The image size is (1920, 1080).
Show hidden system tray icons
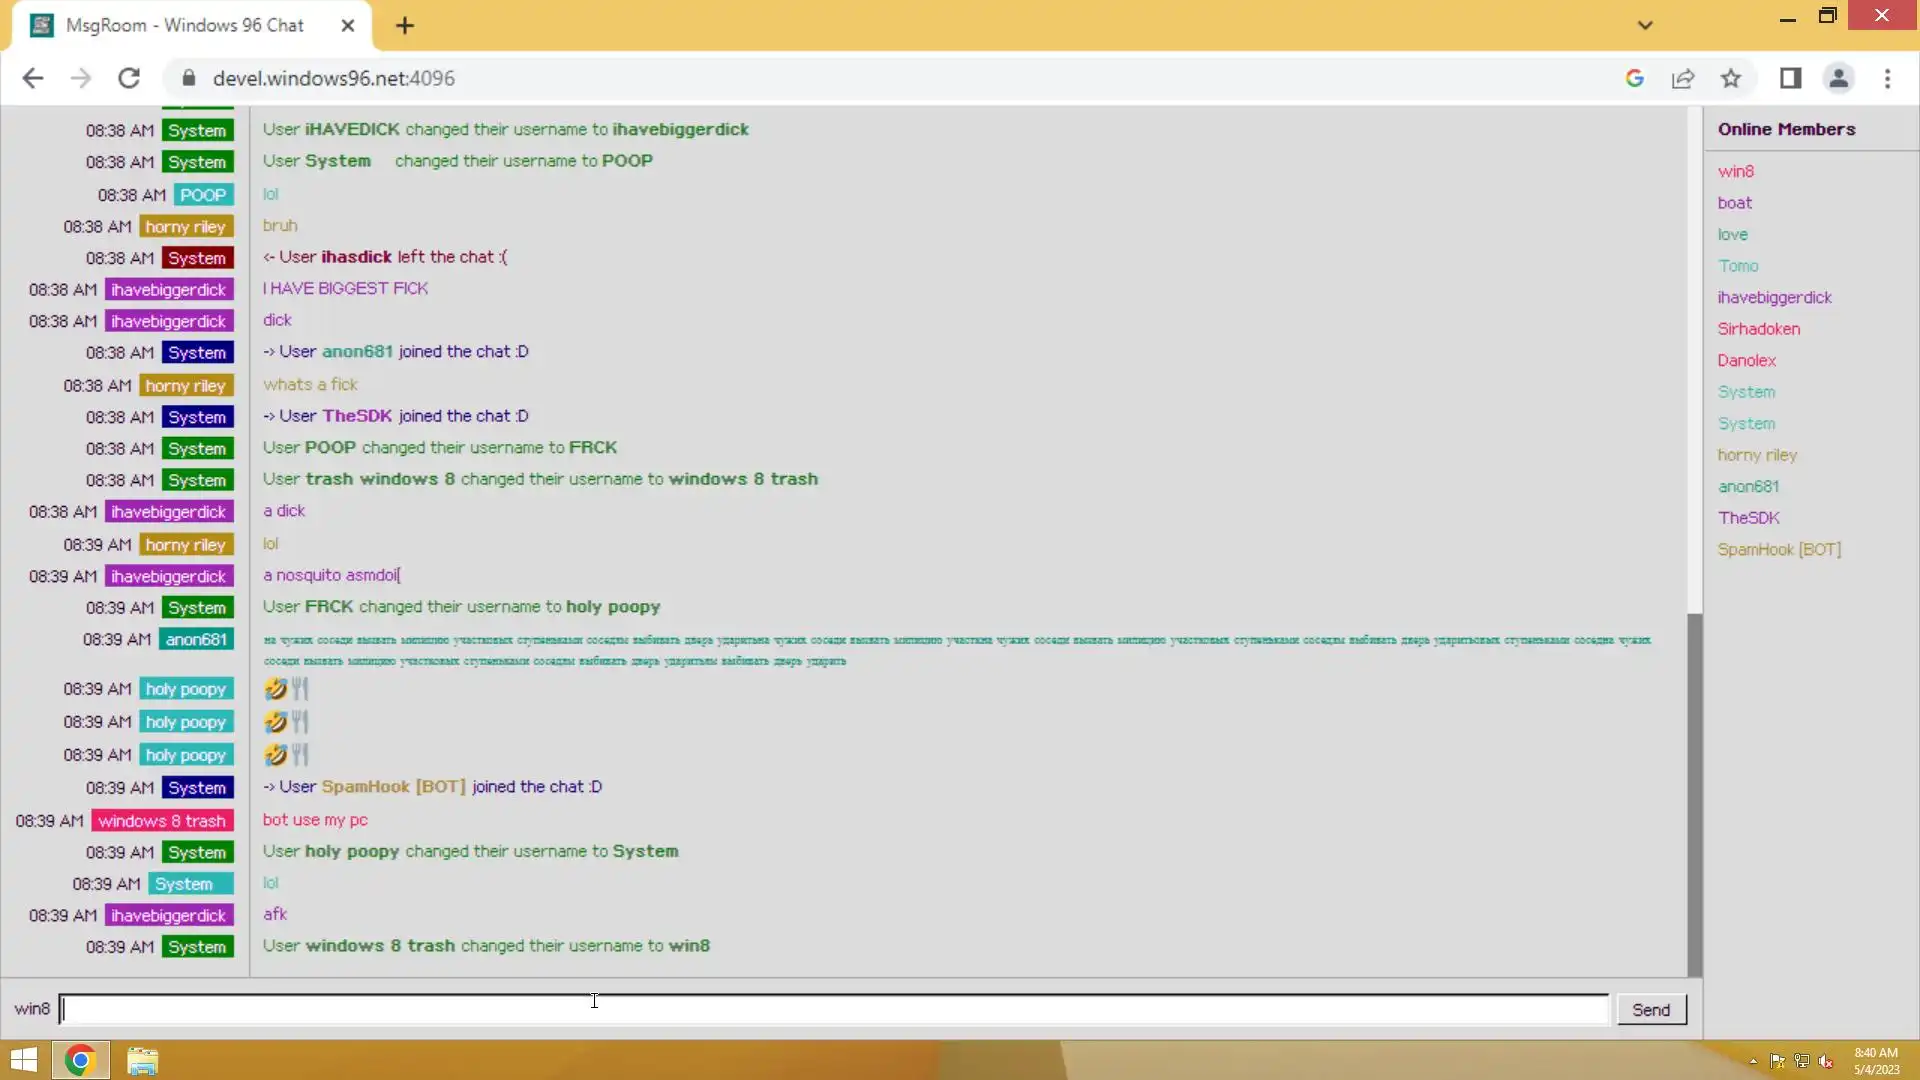[1753, 1061]
